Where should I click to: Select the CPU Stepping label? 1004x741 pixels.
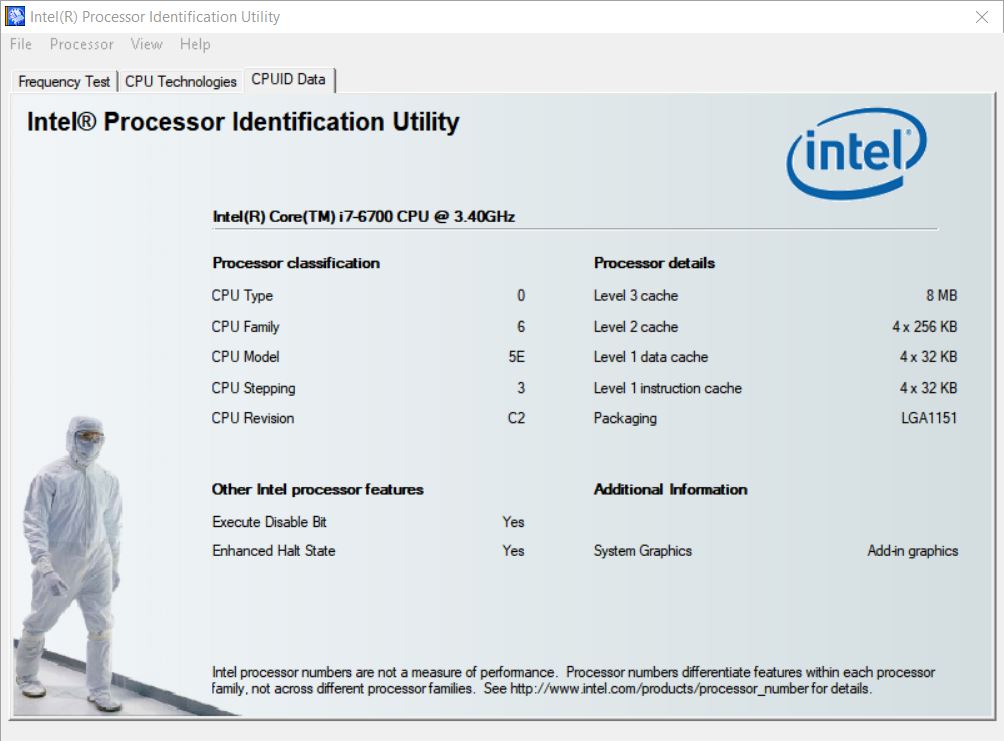[254, 388]
